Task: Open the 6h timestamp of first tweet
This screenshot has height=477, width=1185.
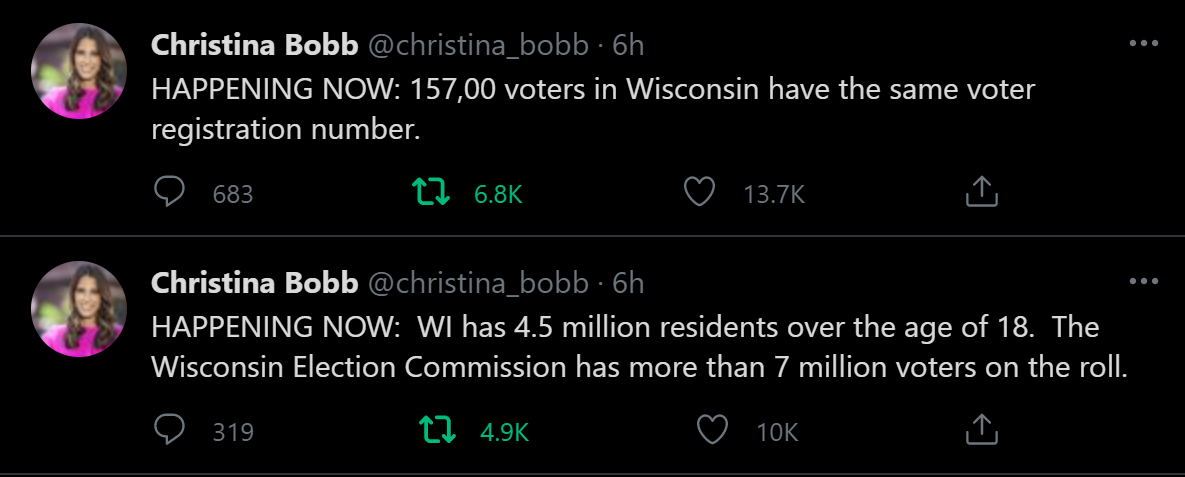Action: click(x=628, y=45)
